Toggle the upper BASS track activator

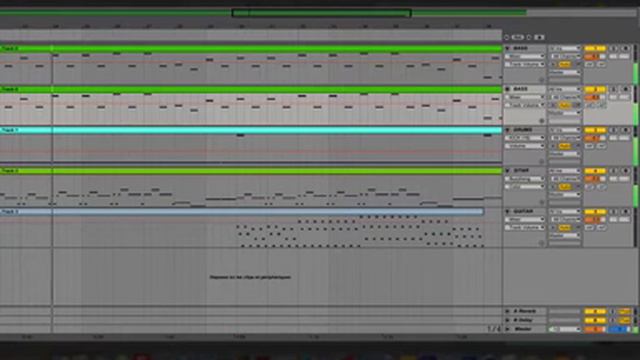[x=595, y=48]
